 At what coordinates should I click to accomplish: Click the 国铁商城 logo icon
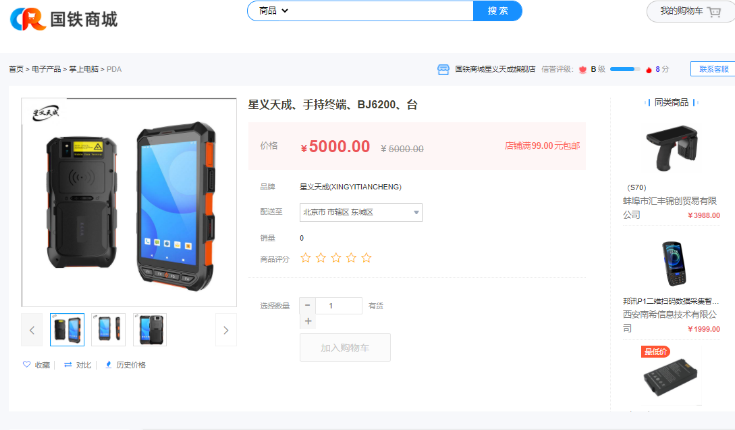pos(28,19)
